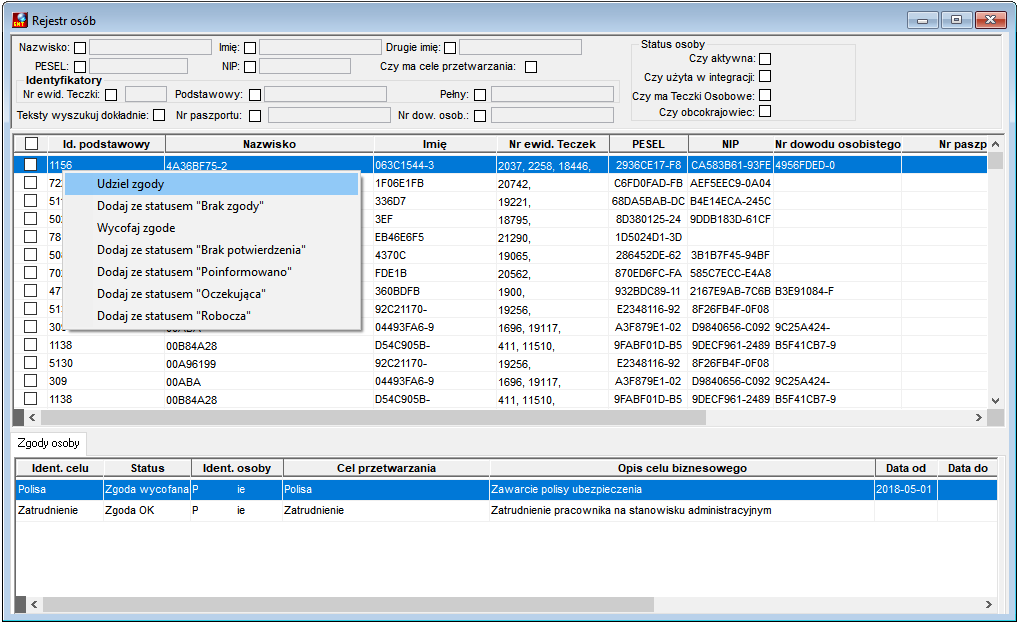Click Zgoda wycofana status cell
Screen dimensions: 1017x622
(x=147, y=489)
